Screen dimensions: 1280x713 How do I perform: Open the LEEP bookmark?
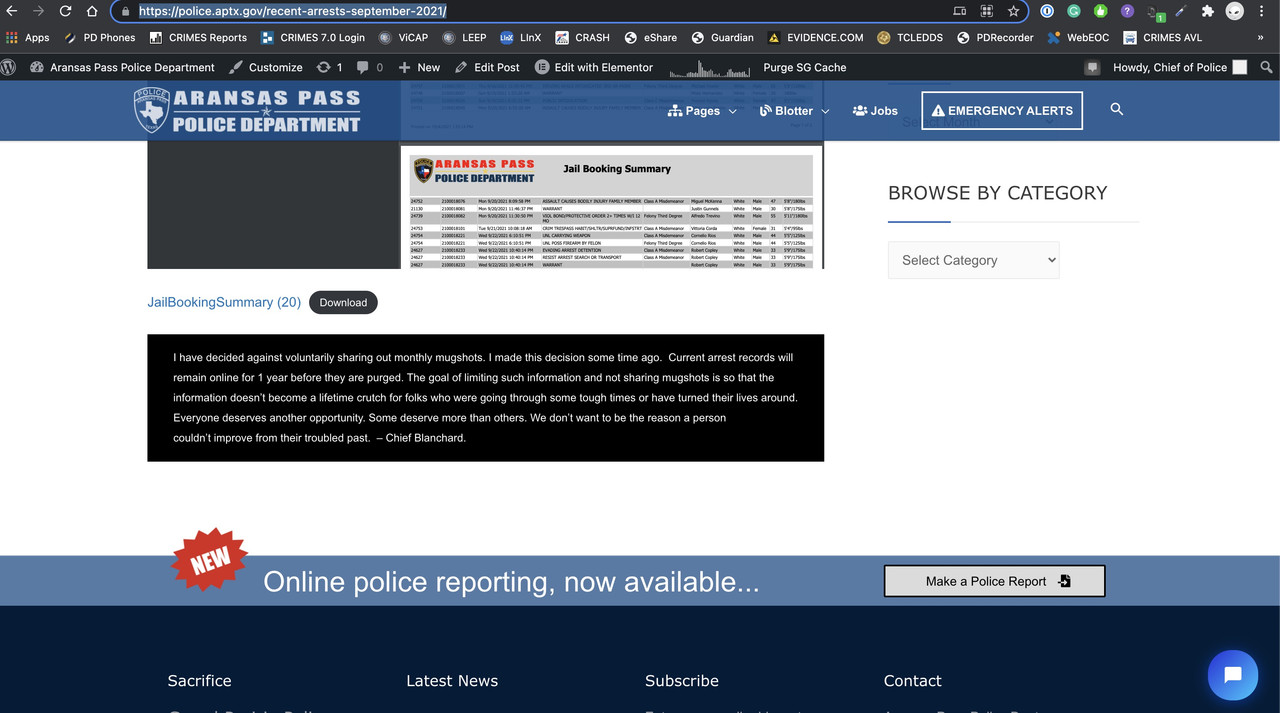(464, 37)
